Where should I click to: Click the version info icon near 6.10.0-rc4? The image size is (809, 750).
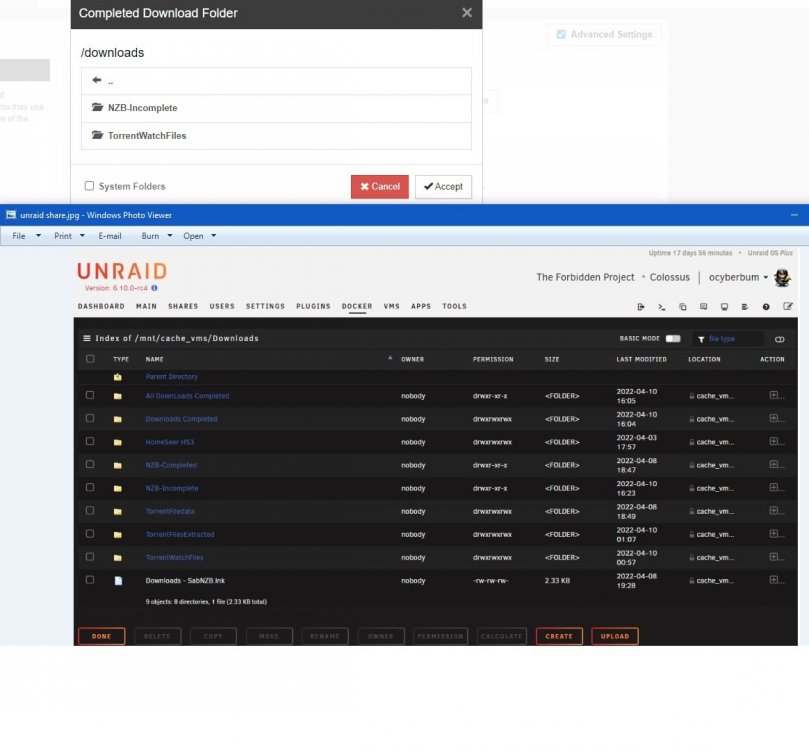(x=154, y=288)
